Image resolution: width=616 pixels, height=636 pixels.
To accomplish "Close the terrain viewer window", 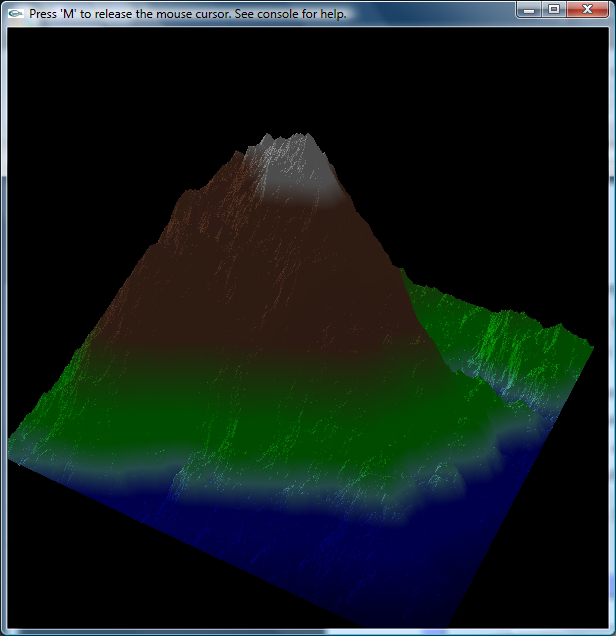I will tap(587, 9).
